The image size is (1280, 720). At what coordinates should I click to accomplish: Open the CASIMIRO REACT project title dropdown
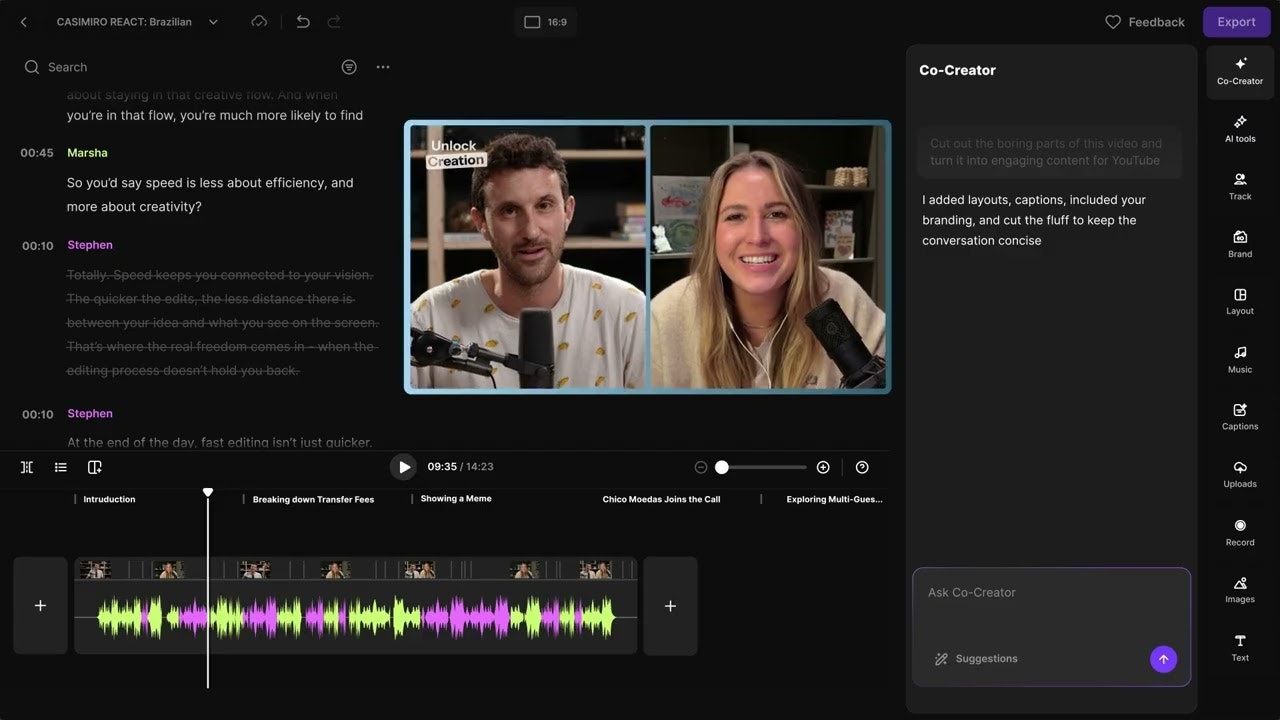(x=213, y=21)
